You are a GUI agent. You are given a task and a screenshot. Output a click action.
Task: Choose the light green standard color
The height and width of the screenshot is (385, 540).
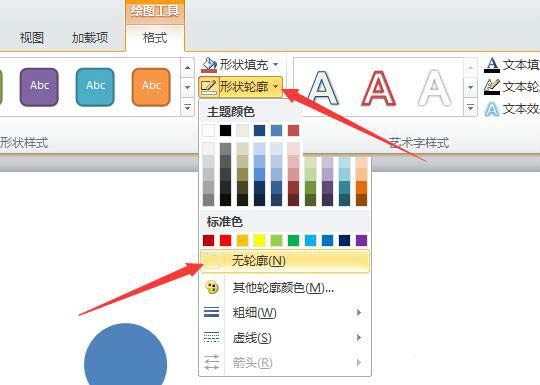(x=277, y=240)
